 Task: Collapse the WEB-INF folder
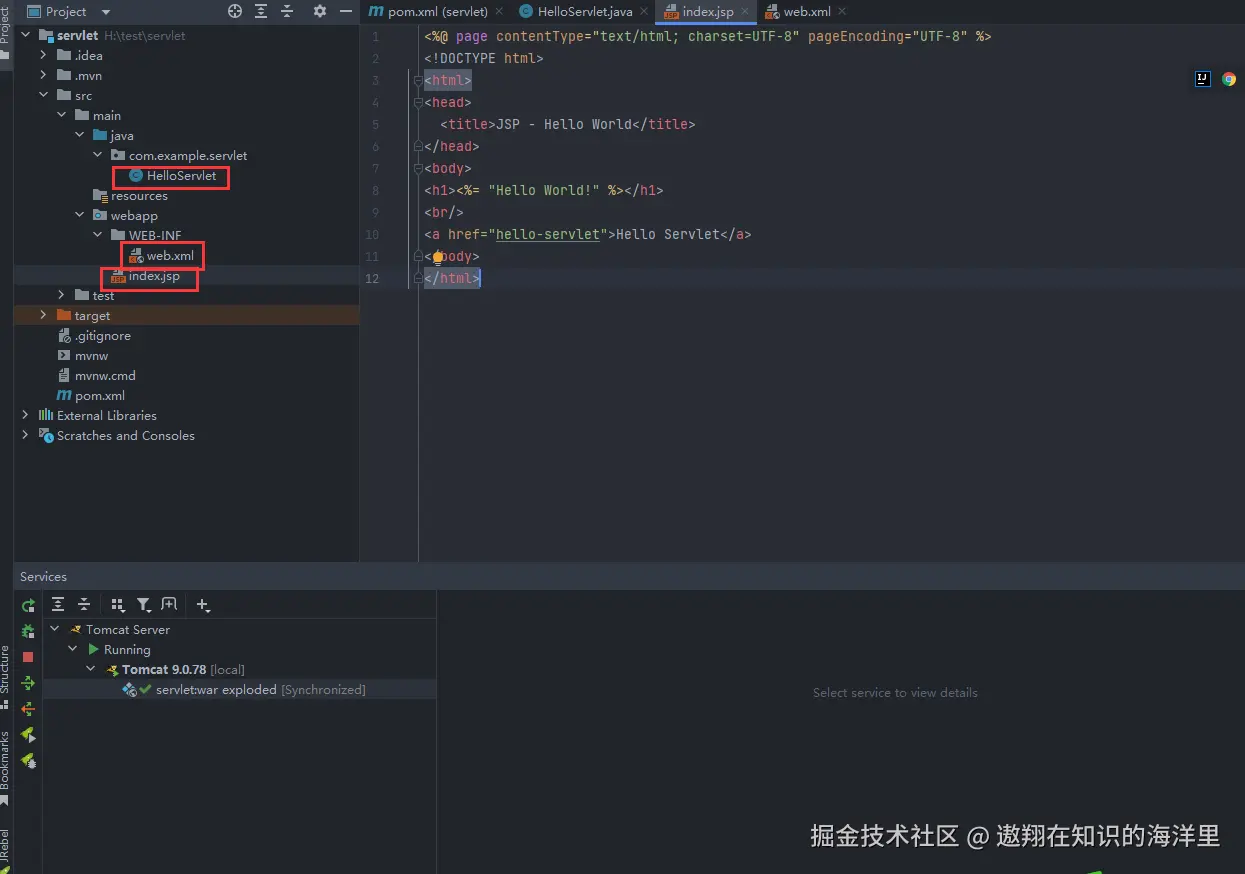point(97,235)
